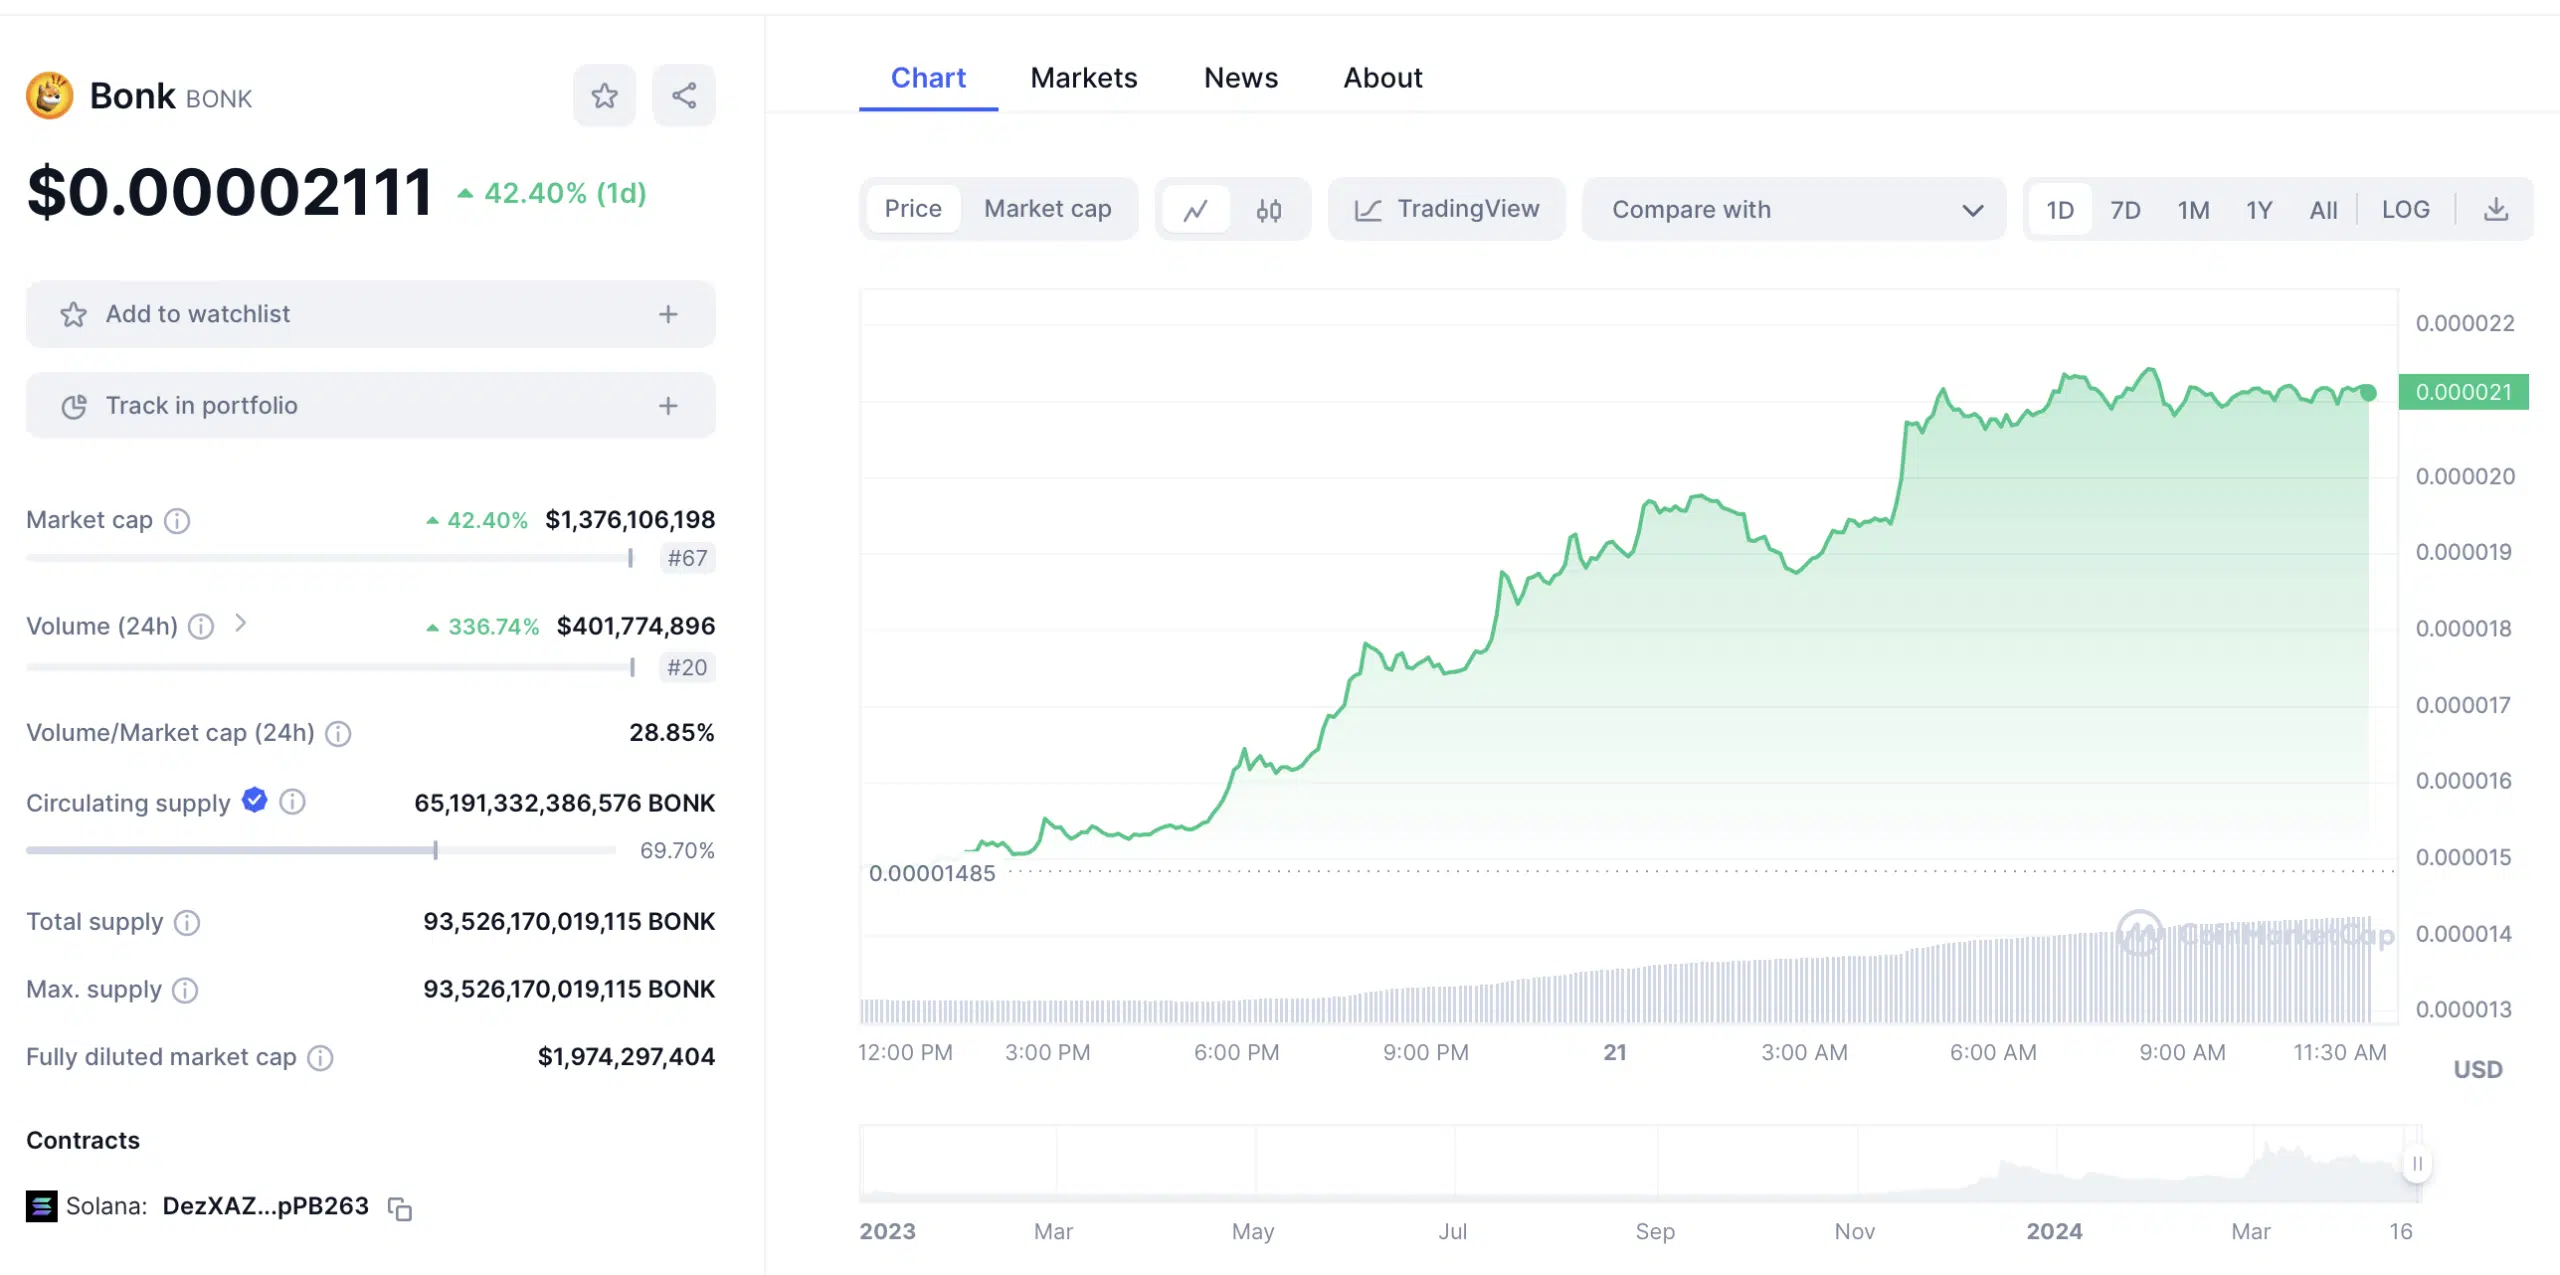
Task: Click Track in portfolio button
Action: coord(370,406)
